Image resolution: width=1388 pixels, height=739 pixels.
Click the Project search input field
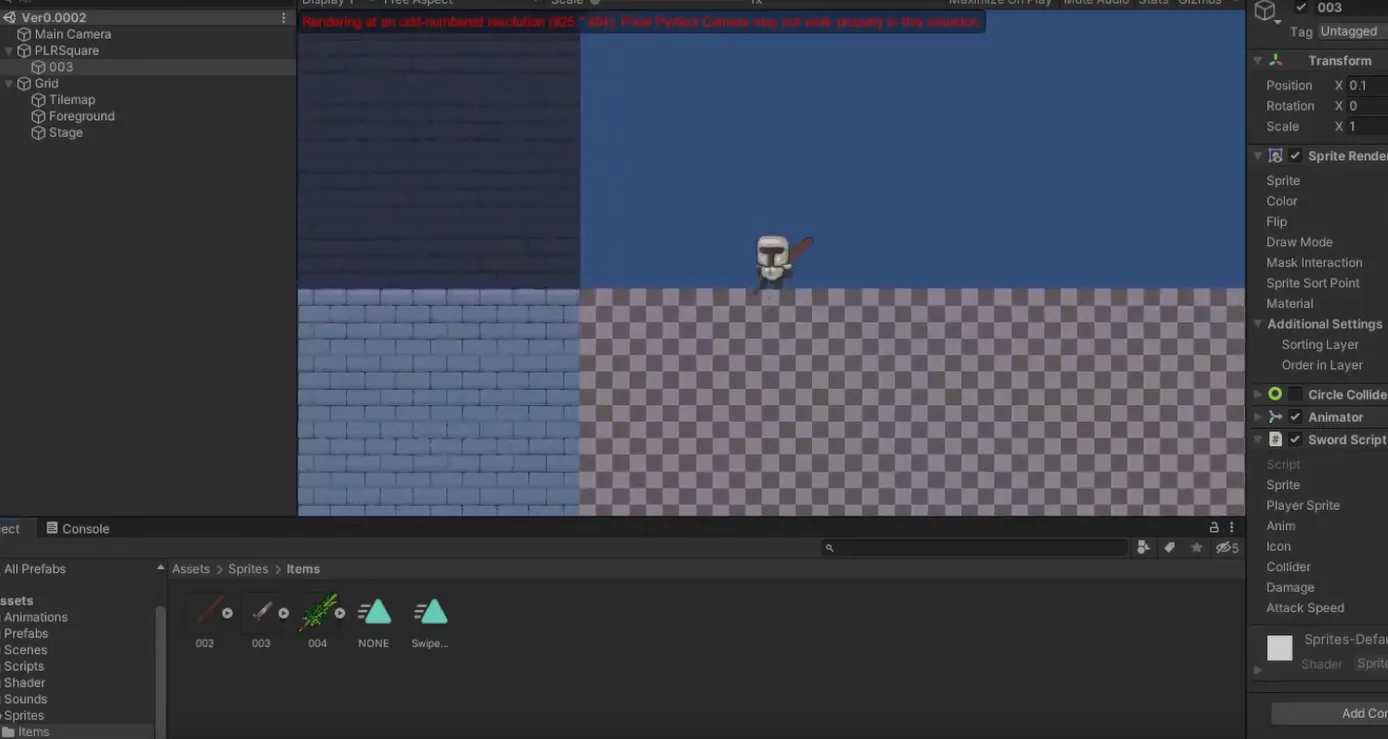coord(980,548)
